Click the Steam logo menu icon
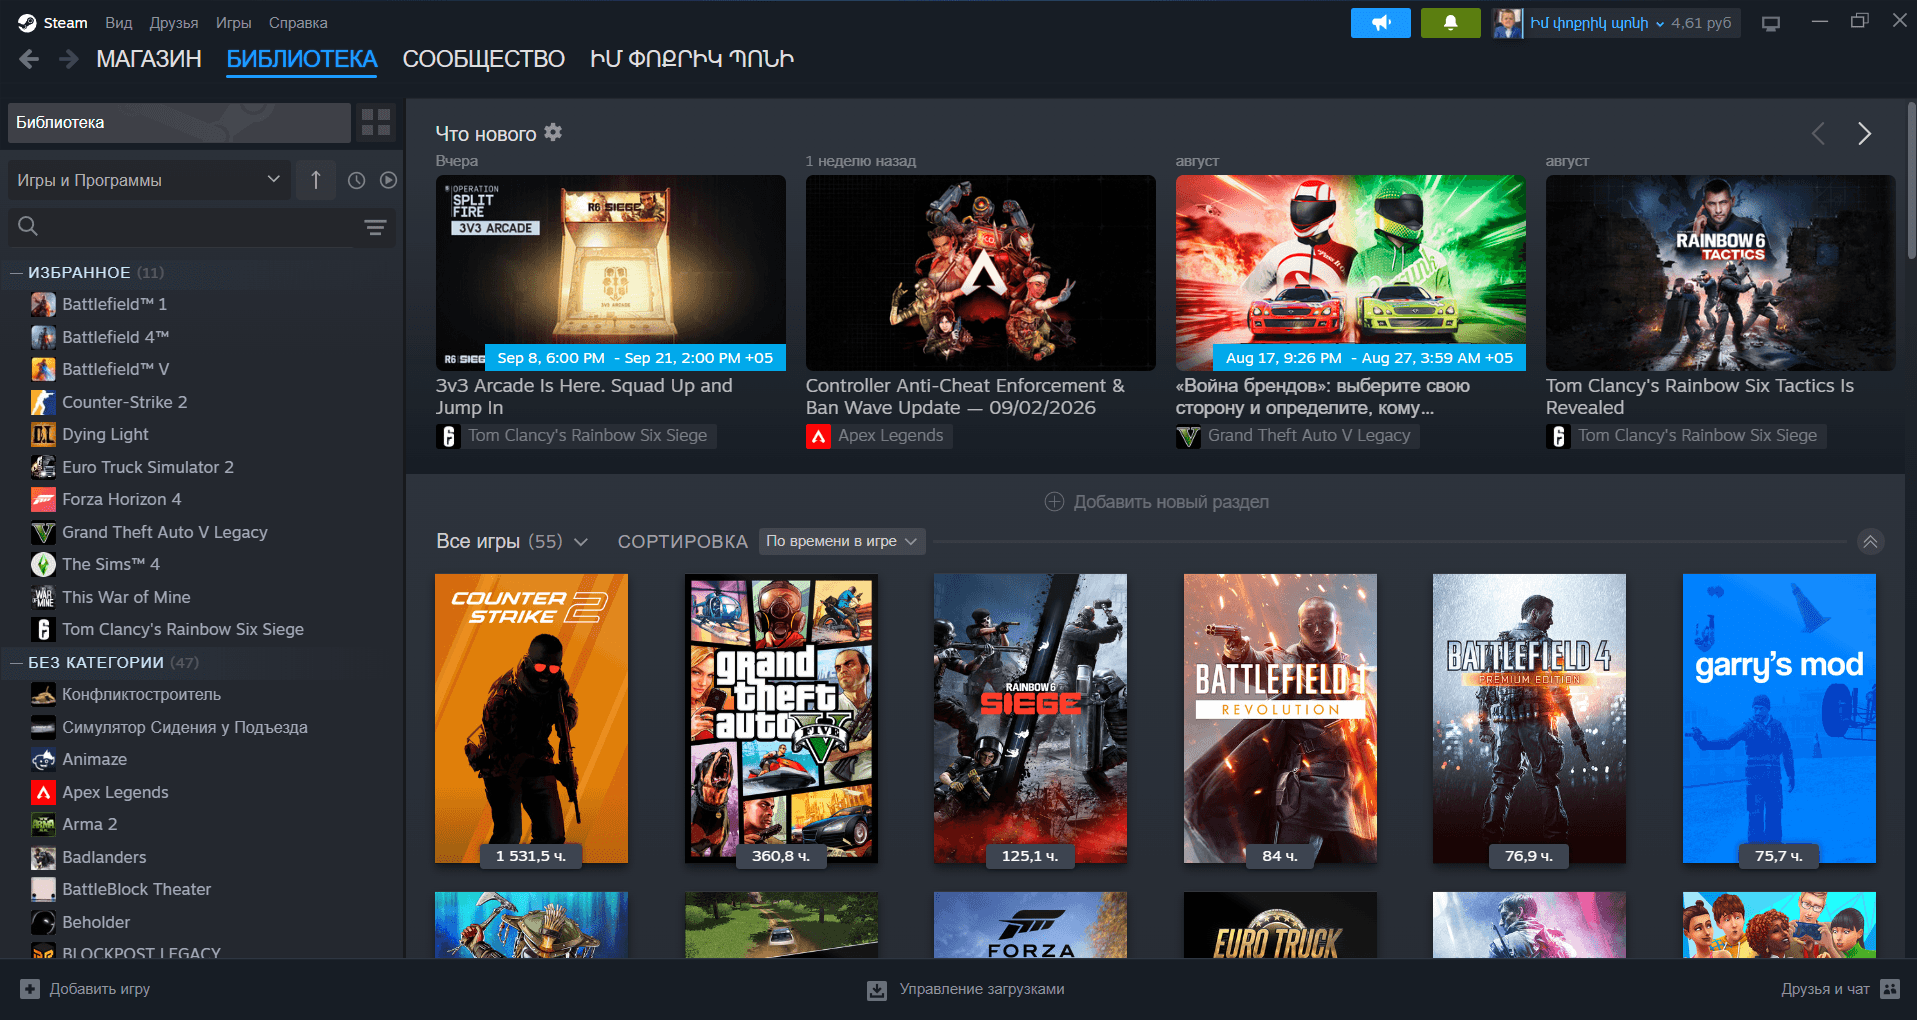The width and height of the screenshot is (1917, 1020). [x=27, y=22]
